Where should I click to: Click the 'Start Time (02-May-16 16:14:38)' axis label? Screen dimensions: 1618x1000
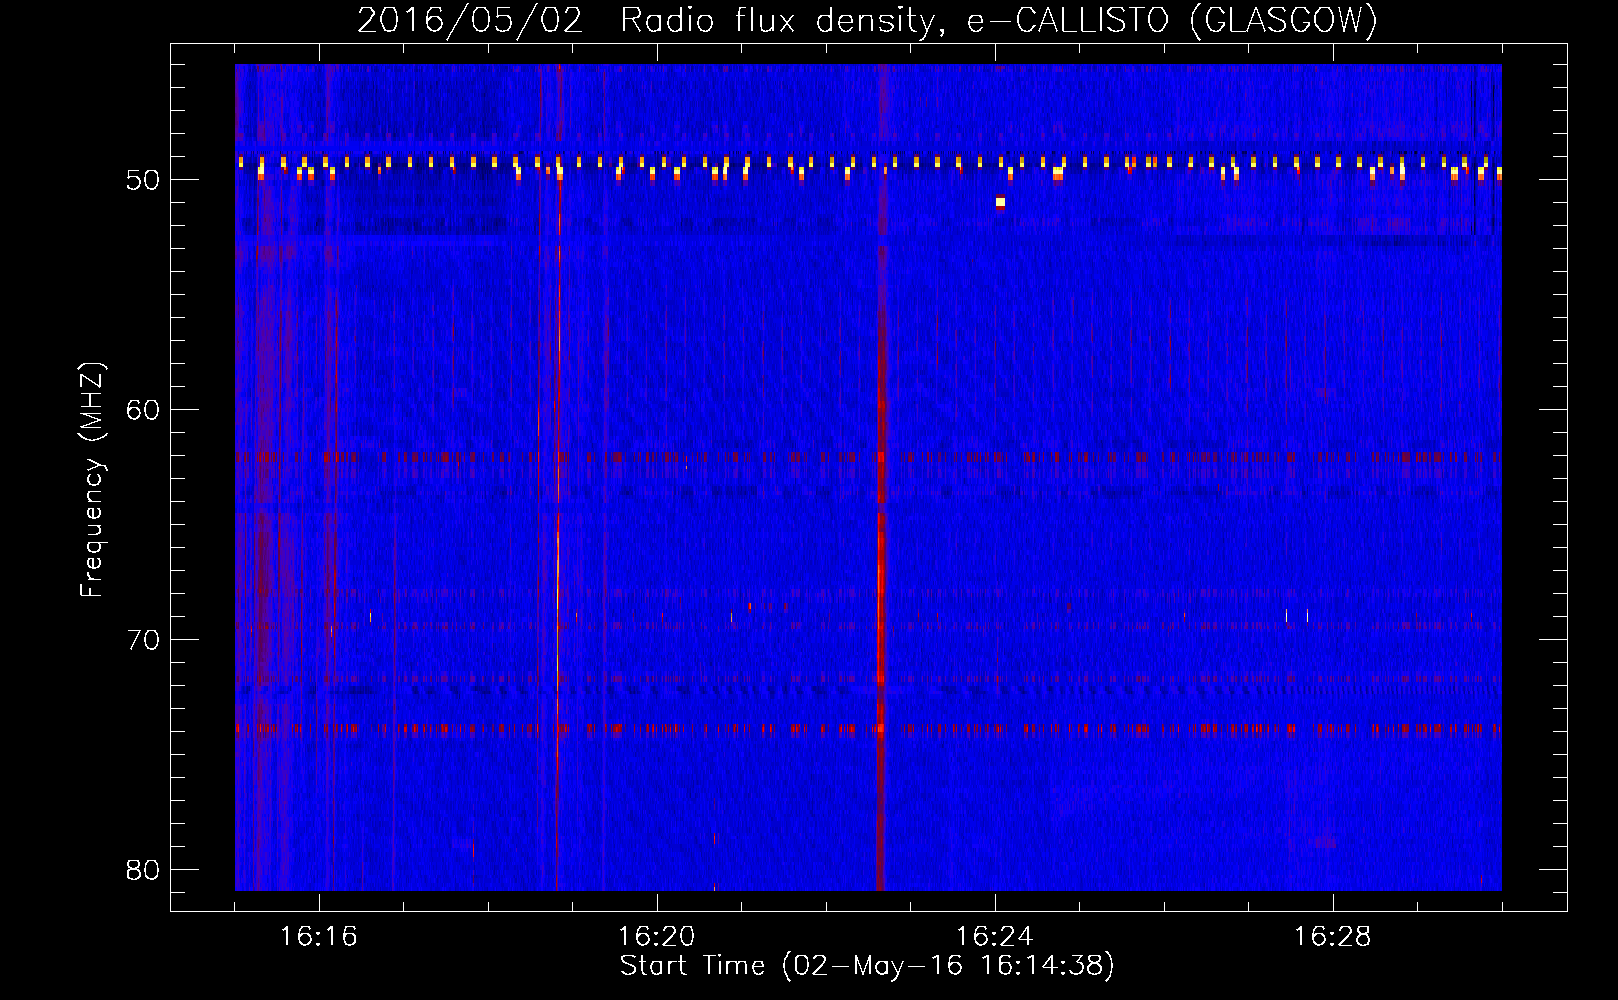click(x=866, y=966)
